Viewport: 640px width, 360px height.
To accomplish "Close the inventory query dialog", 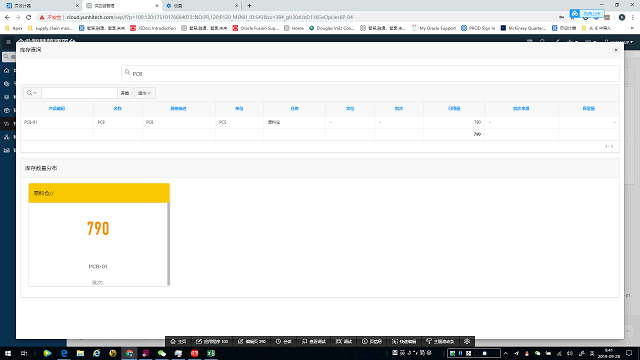I will [x=616, y=50].
